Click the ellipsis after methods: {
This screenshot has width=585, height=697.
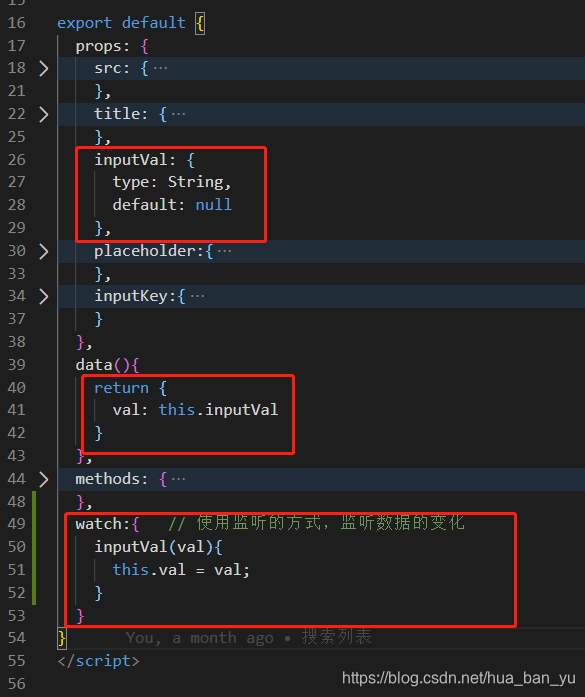tap(179, 479)
